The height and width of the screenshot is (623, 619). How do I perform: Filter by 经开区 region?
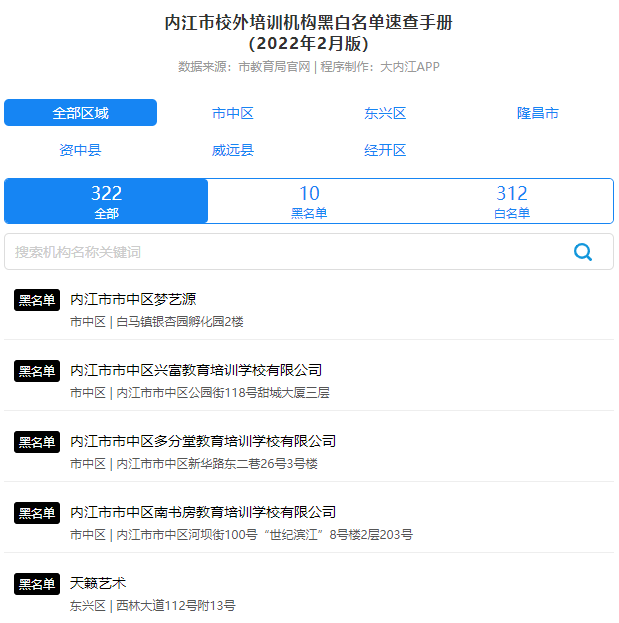tap(385, 150)
